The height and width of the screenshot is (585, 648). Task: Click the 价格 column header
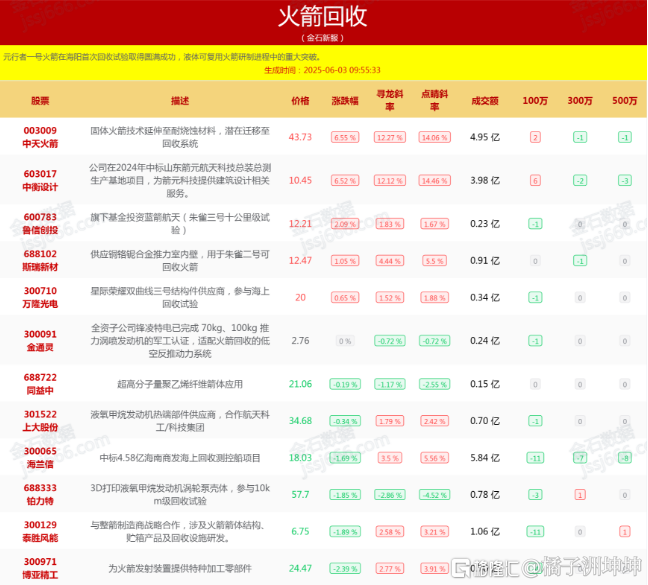[x=300, y=100]
